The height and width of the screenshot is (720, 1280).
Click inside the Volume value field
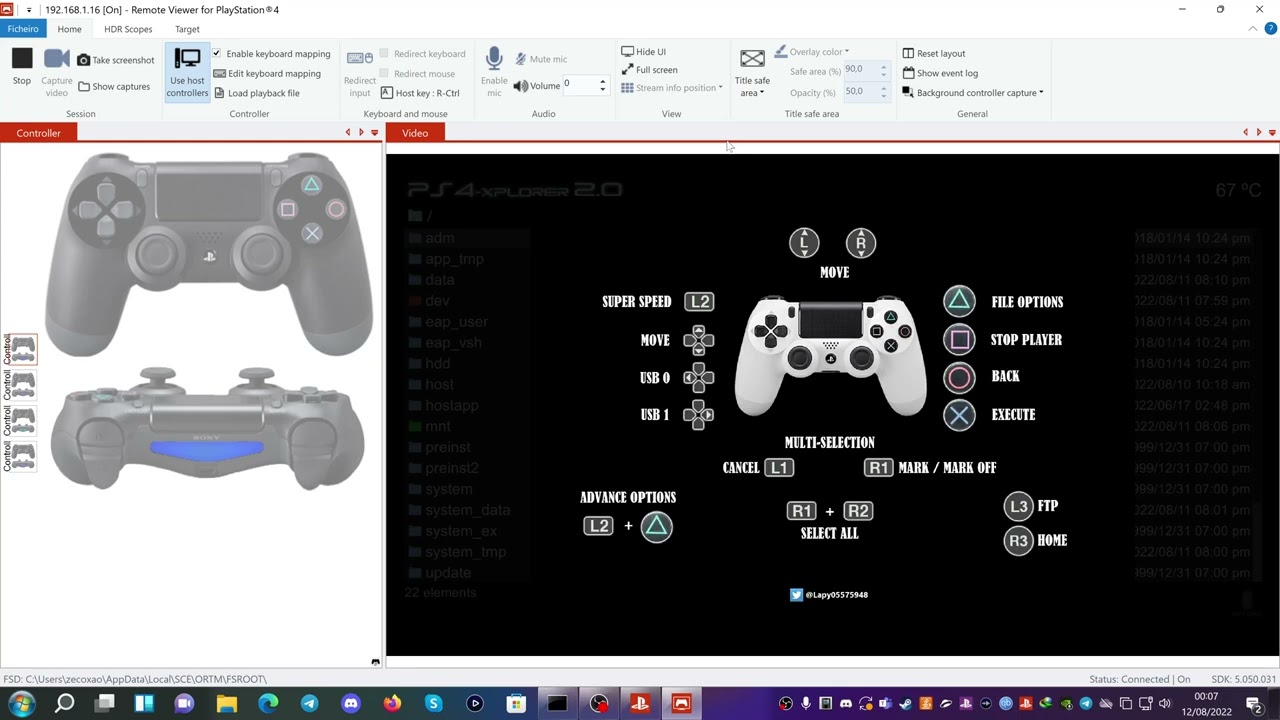coord(579,85)
